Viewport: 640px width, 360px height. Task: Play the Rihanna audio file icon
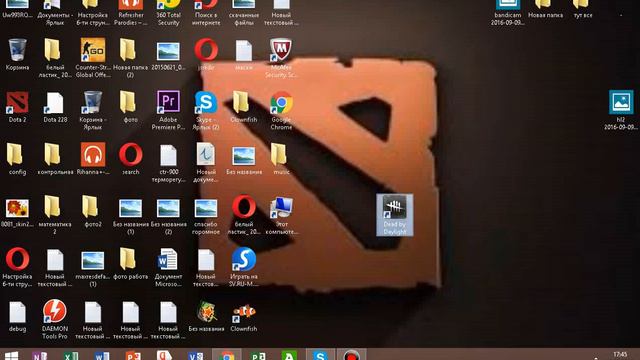point(93,159)
